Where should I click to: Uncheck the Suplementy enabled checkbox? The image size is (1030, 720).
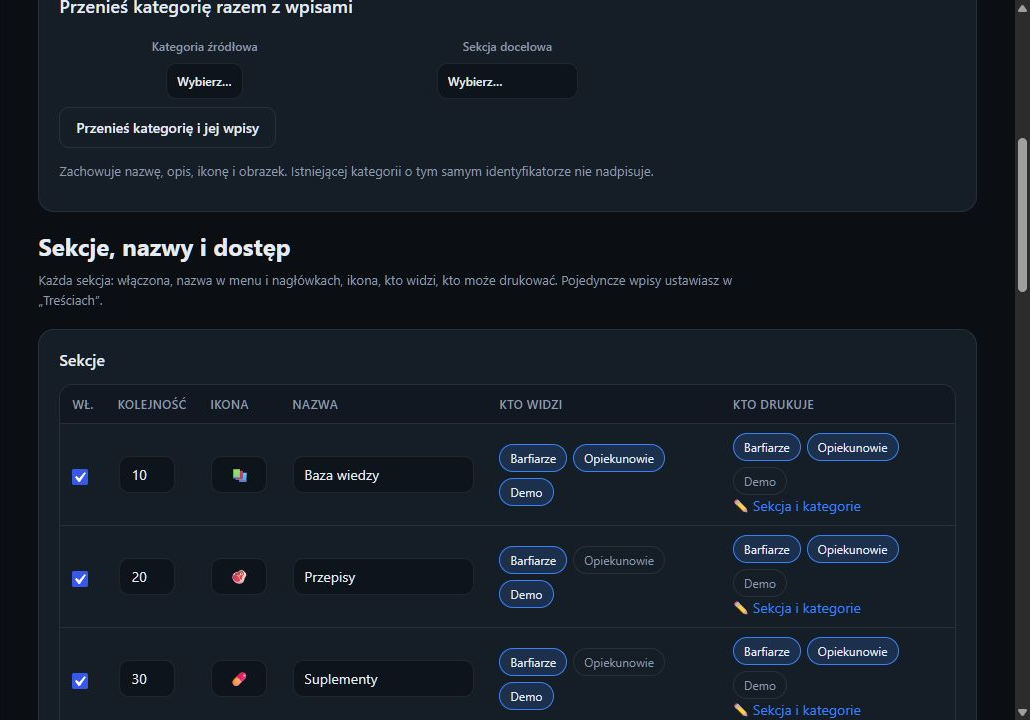pos(80,681)
